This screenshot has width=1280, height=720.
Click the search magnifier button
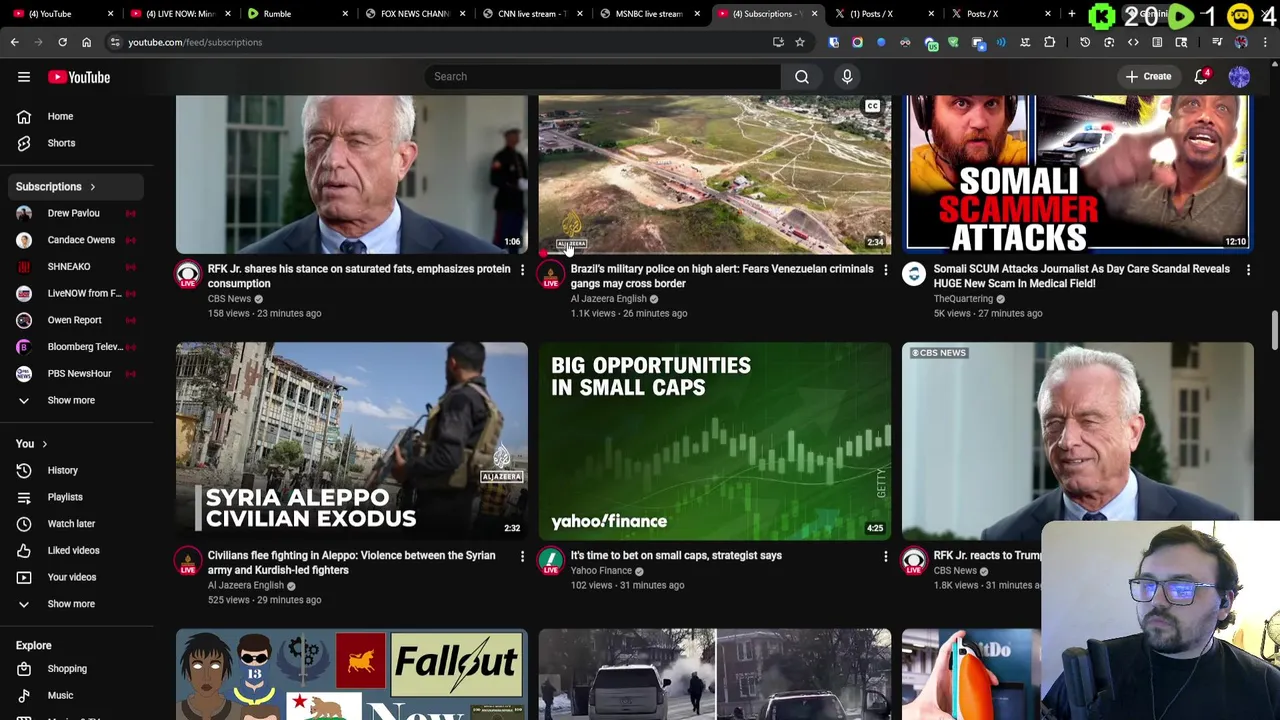click(x=802, y=76)
